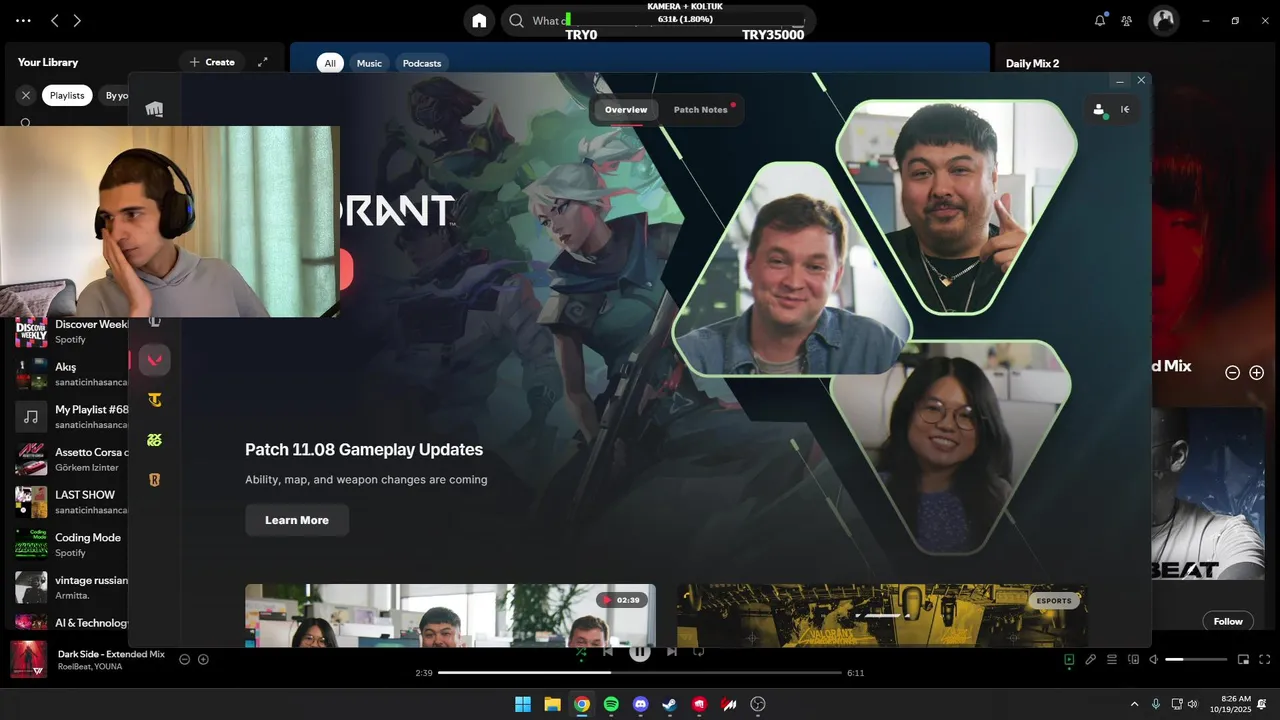Show lyrics microphone icon in Spotify

(x=1091, y=660)
